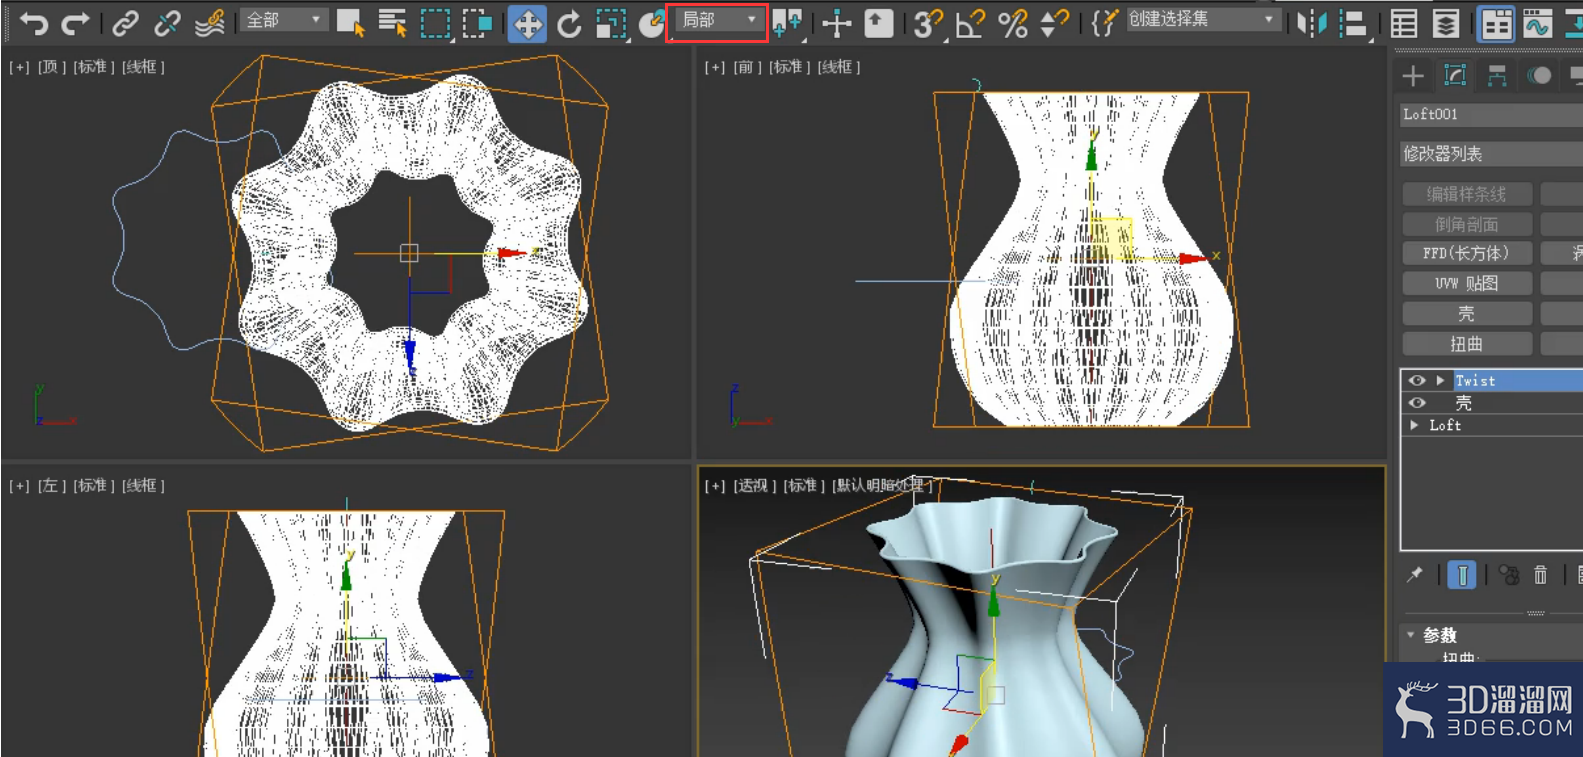Open the Curve Editor icon

tap(1537, 23)
